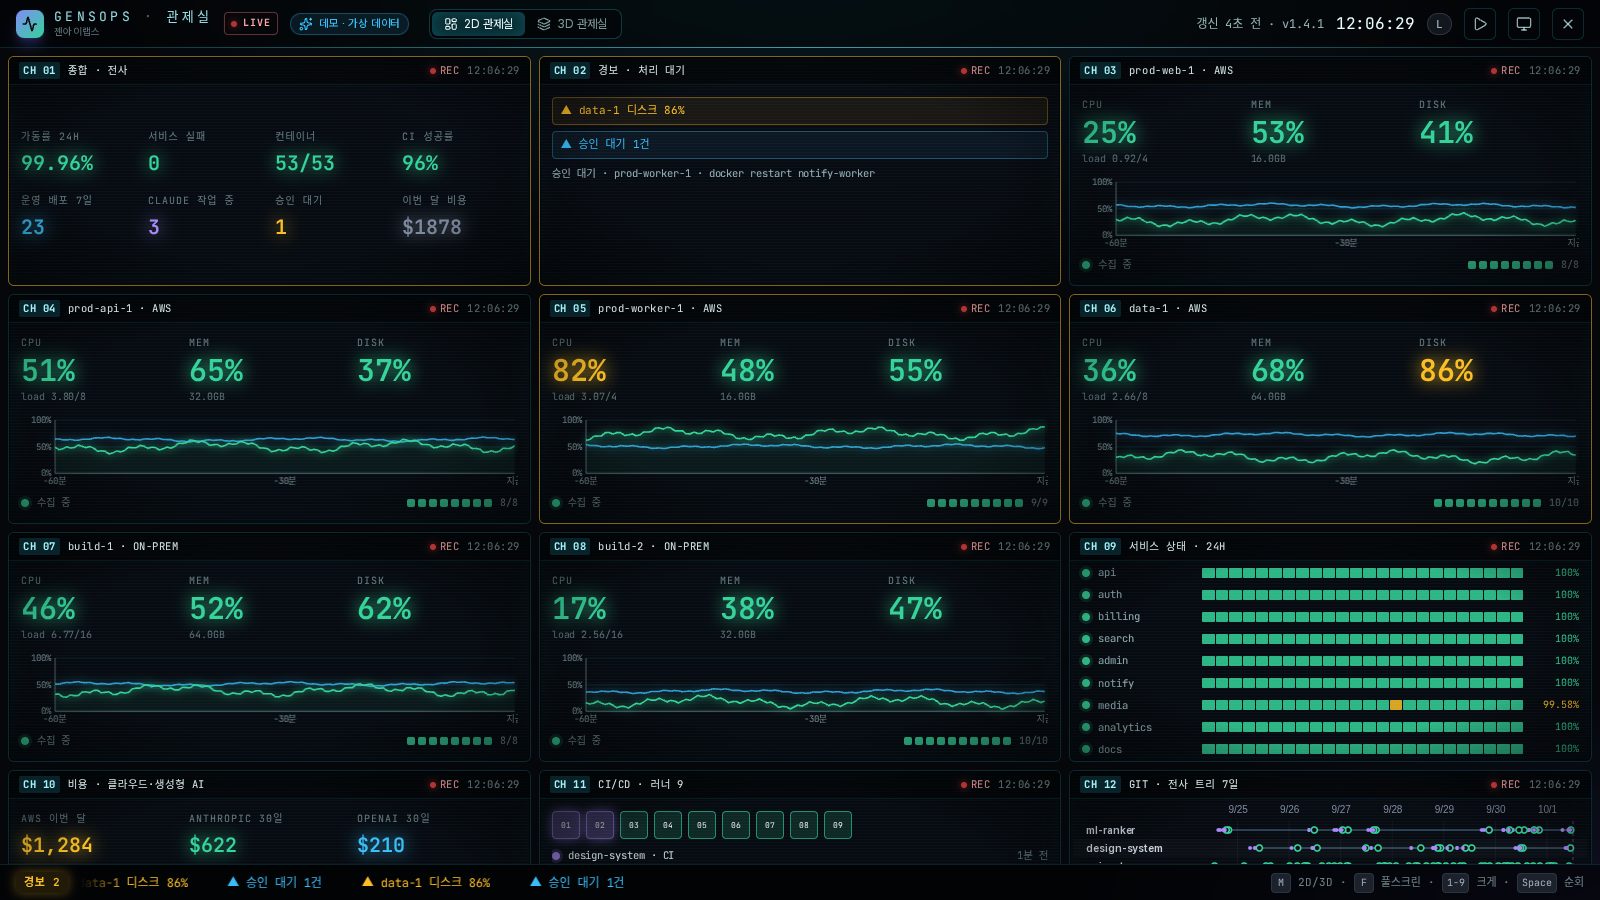Click CI runner 01 tile

coord(566,825)
